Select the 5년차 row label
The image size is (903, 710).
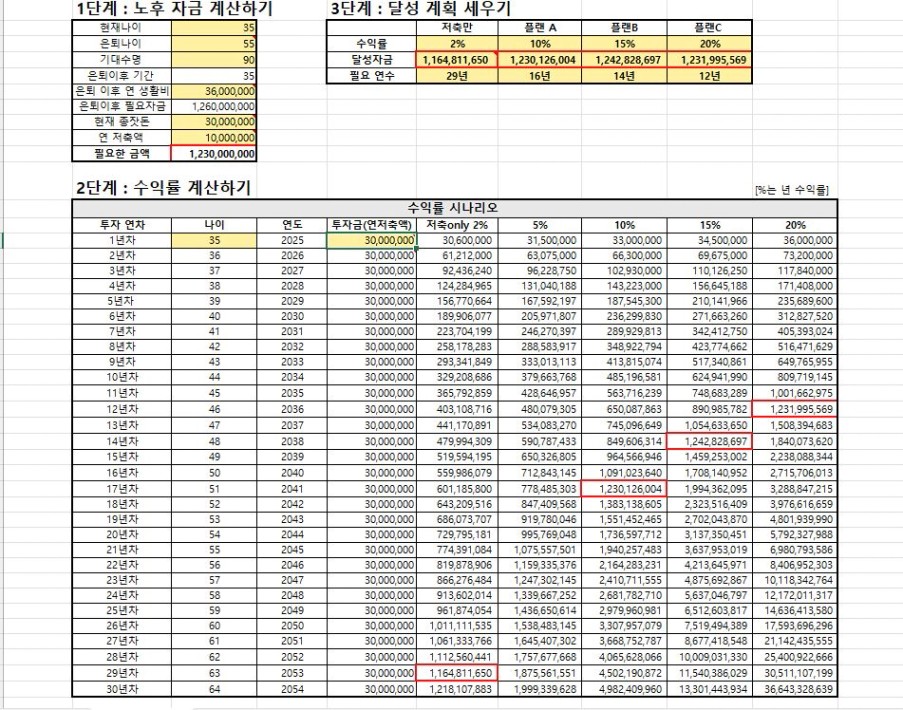click(x=122, y=301)
